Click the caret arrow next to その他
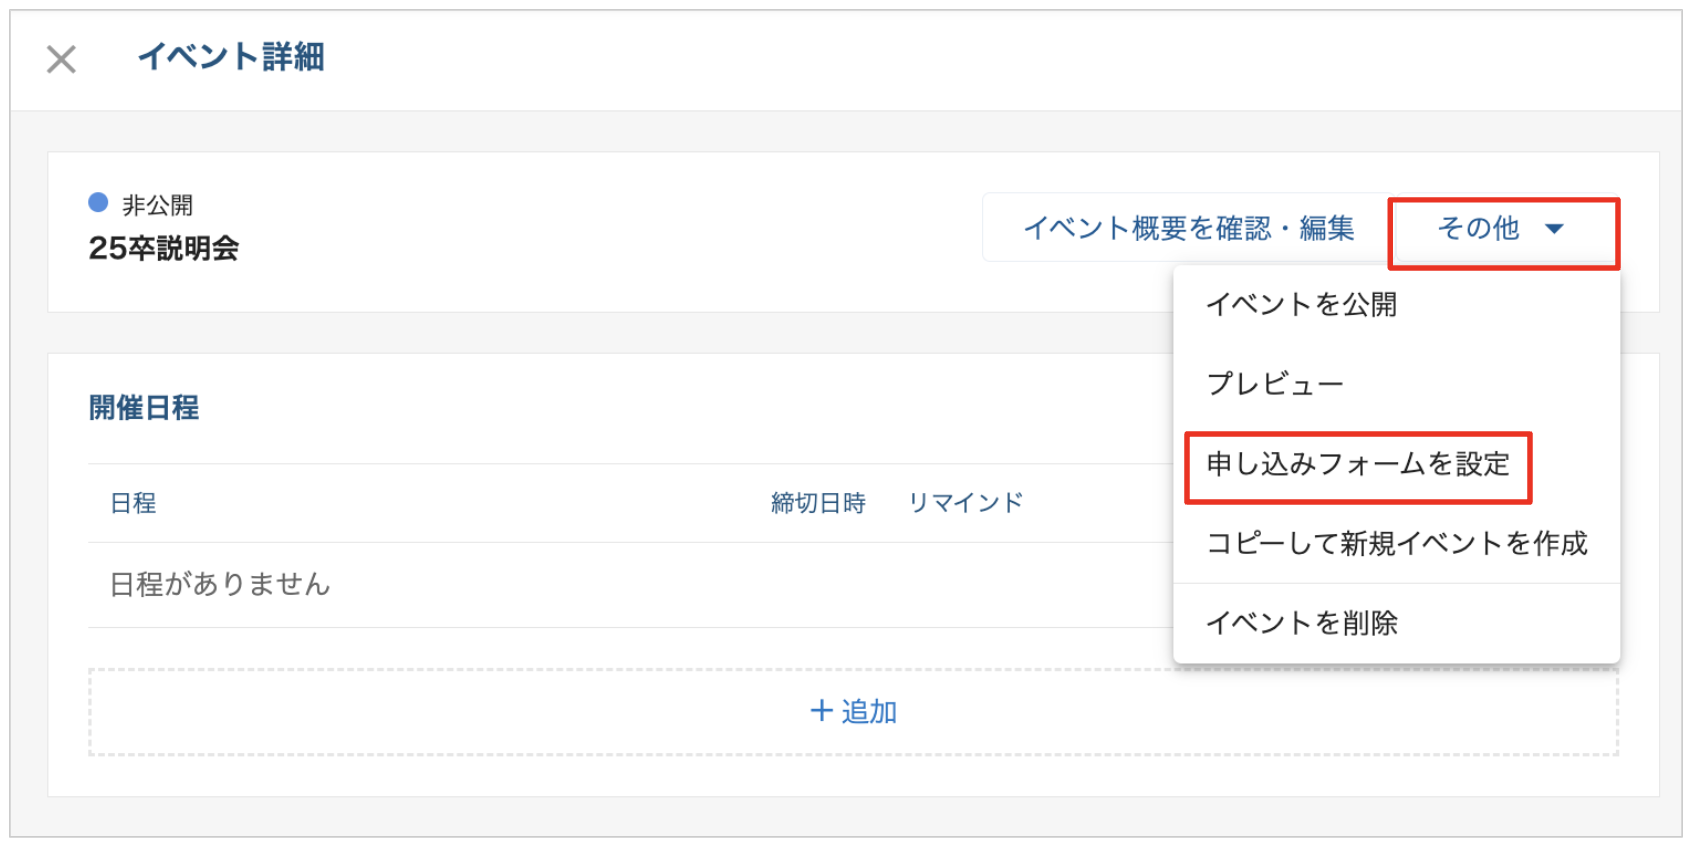The image size is (1696, 852). pos(1554,229)
